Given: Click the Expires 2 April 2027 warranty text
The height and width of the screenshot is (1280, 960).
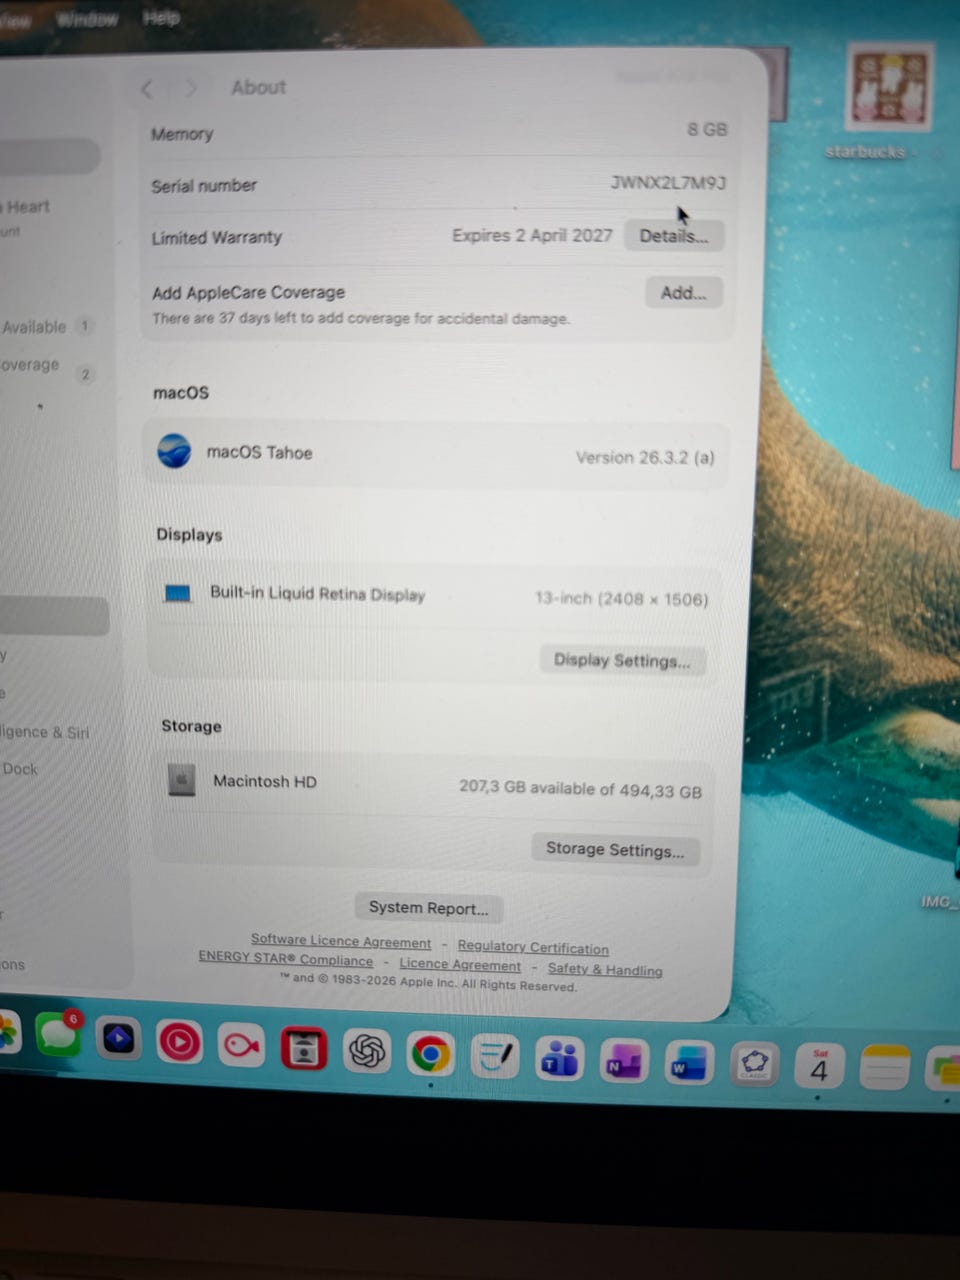Looking at the screenshot, I should pos(532,236).
